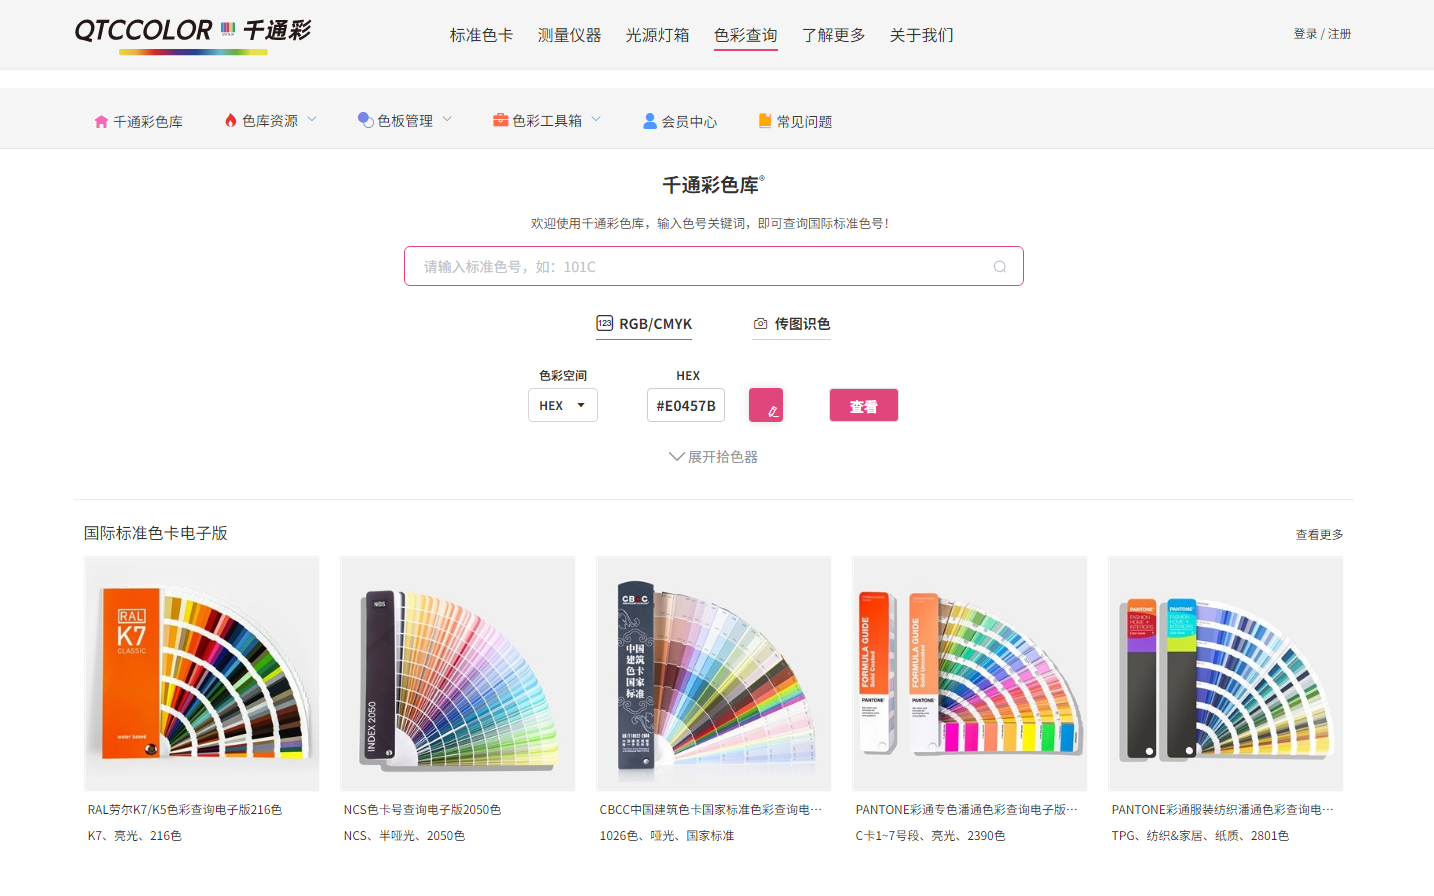Click title NCS色卡号查询电子版2050色
Screen dimensions: 1434x896
[422, 810]
